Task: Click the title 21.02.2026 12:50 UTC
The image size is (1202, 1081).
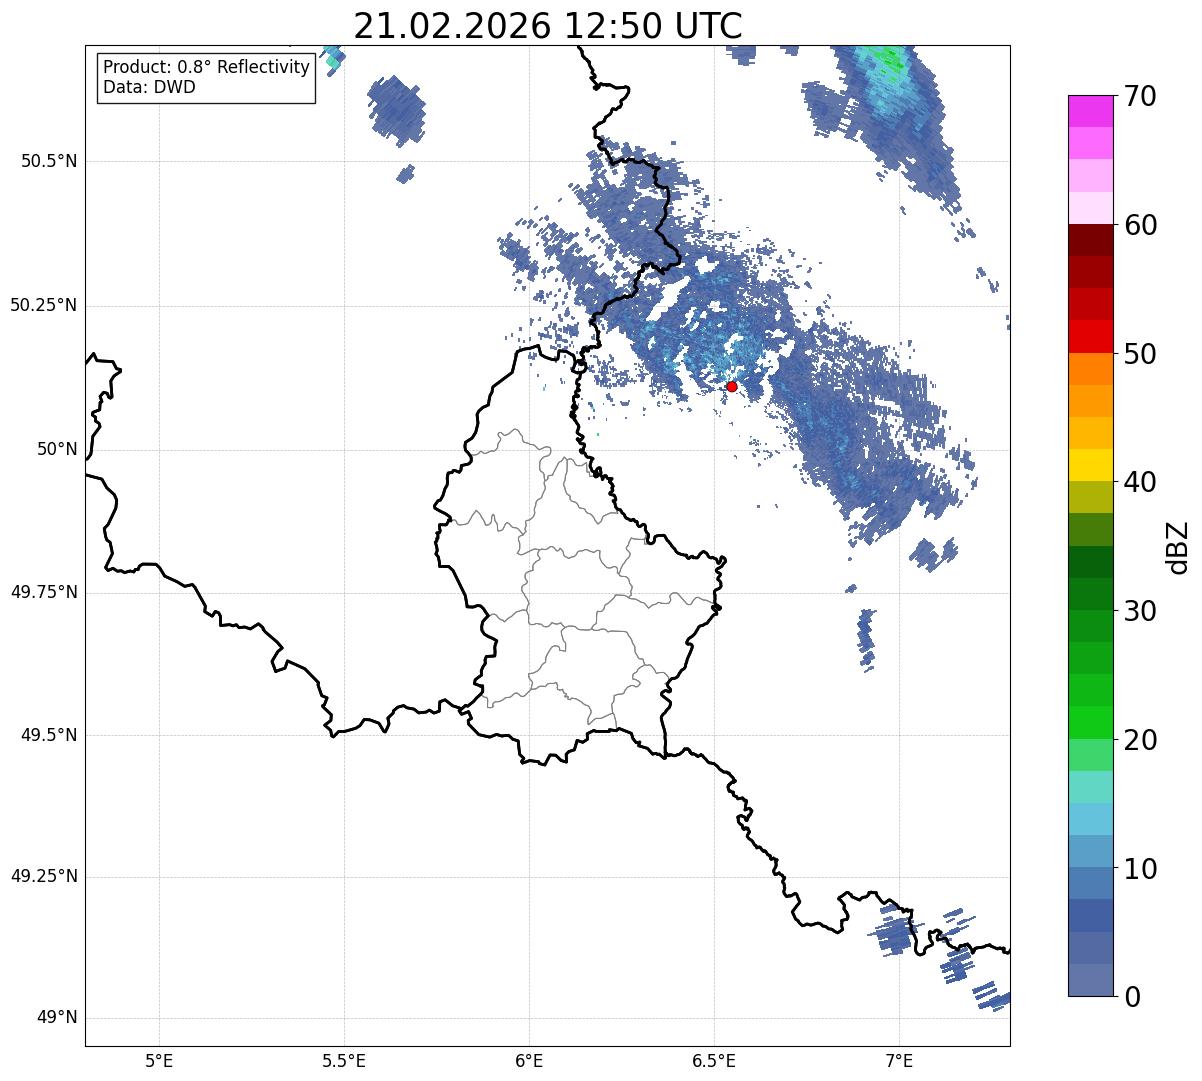Action: (548, 26)
